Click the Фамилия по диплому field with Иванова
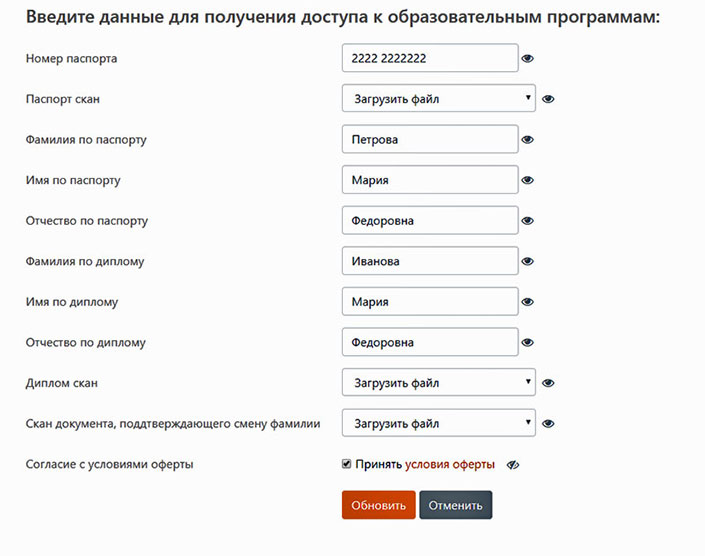This screenshot has width=705, height=556. coord(430,261)
